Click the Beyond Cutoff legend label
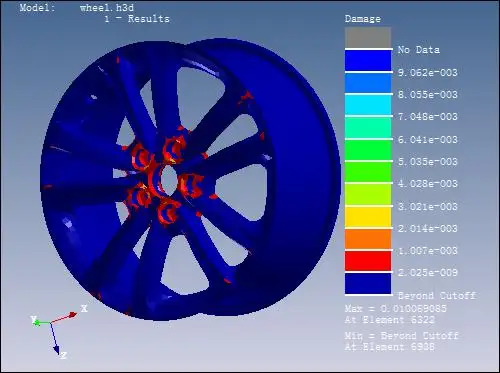Image resolution: width=500 pixels, height=373 pixels. coord(437,295)
